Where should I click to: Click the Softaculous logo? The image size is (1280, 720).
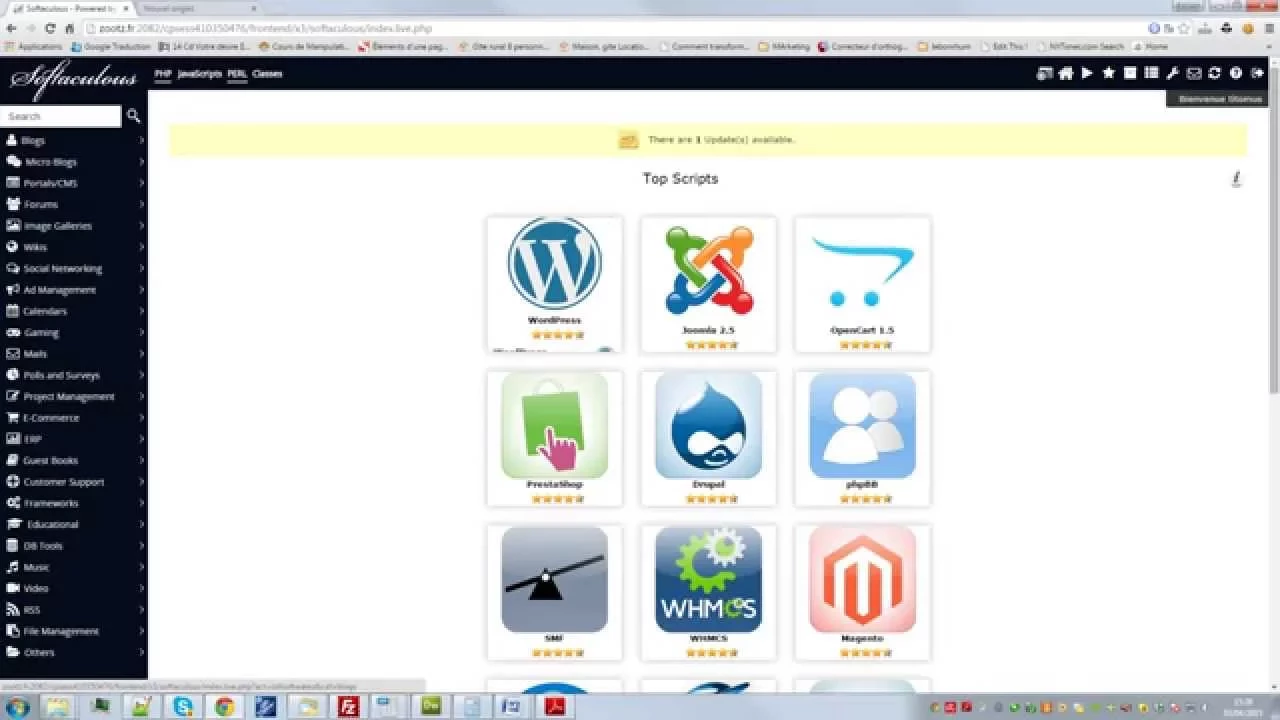click(x=74, y=79)
